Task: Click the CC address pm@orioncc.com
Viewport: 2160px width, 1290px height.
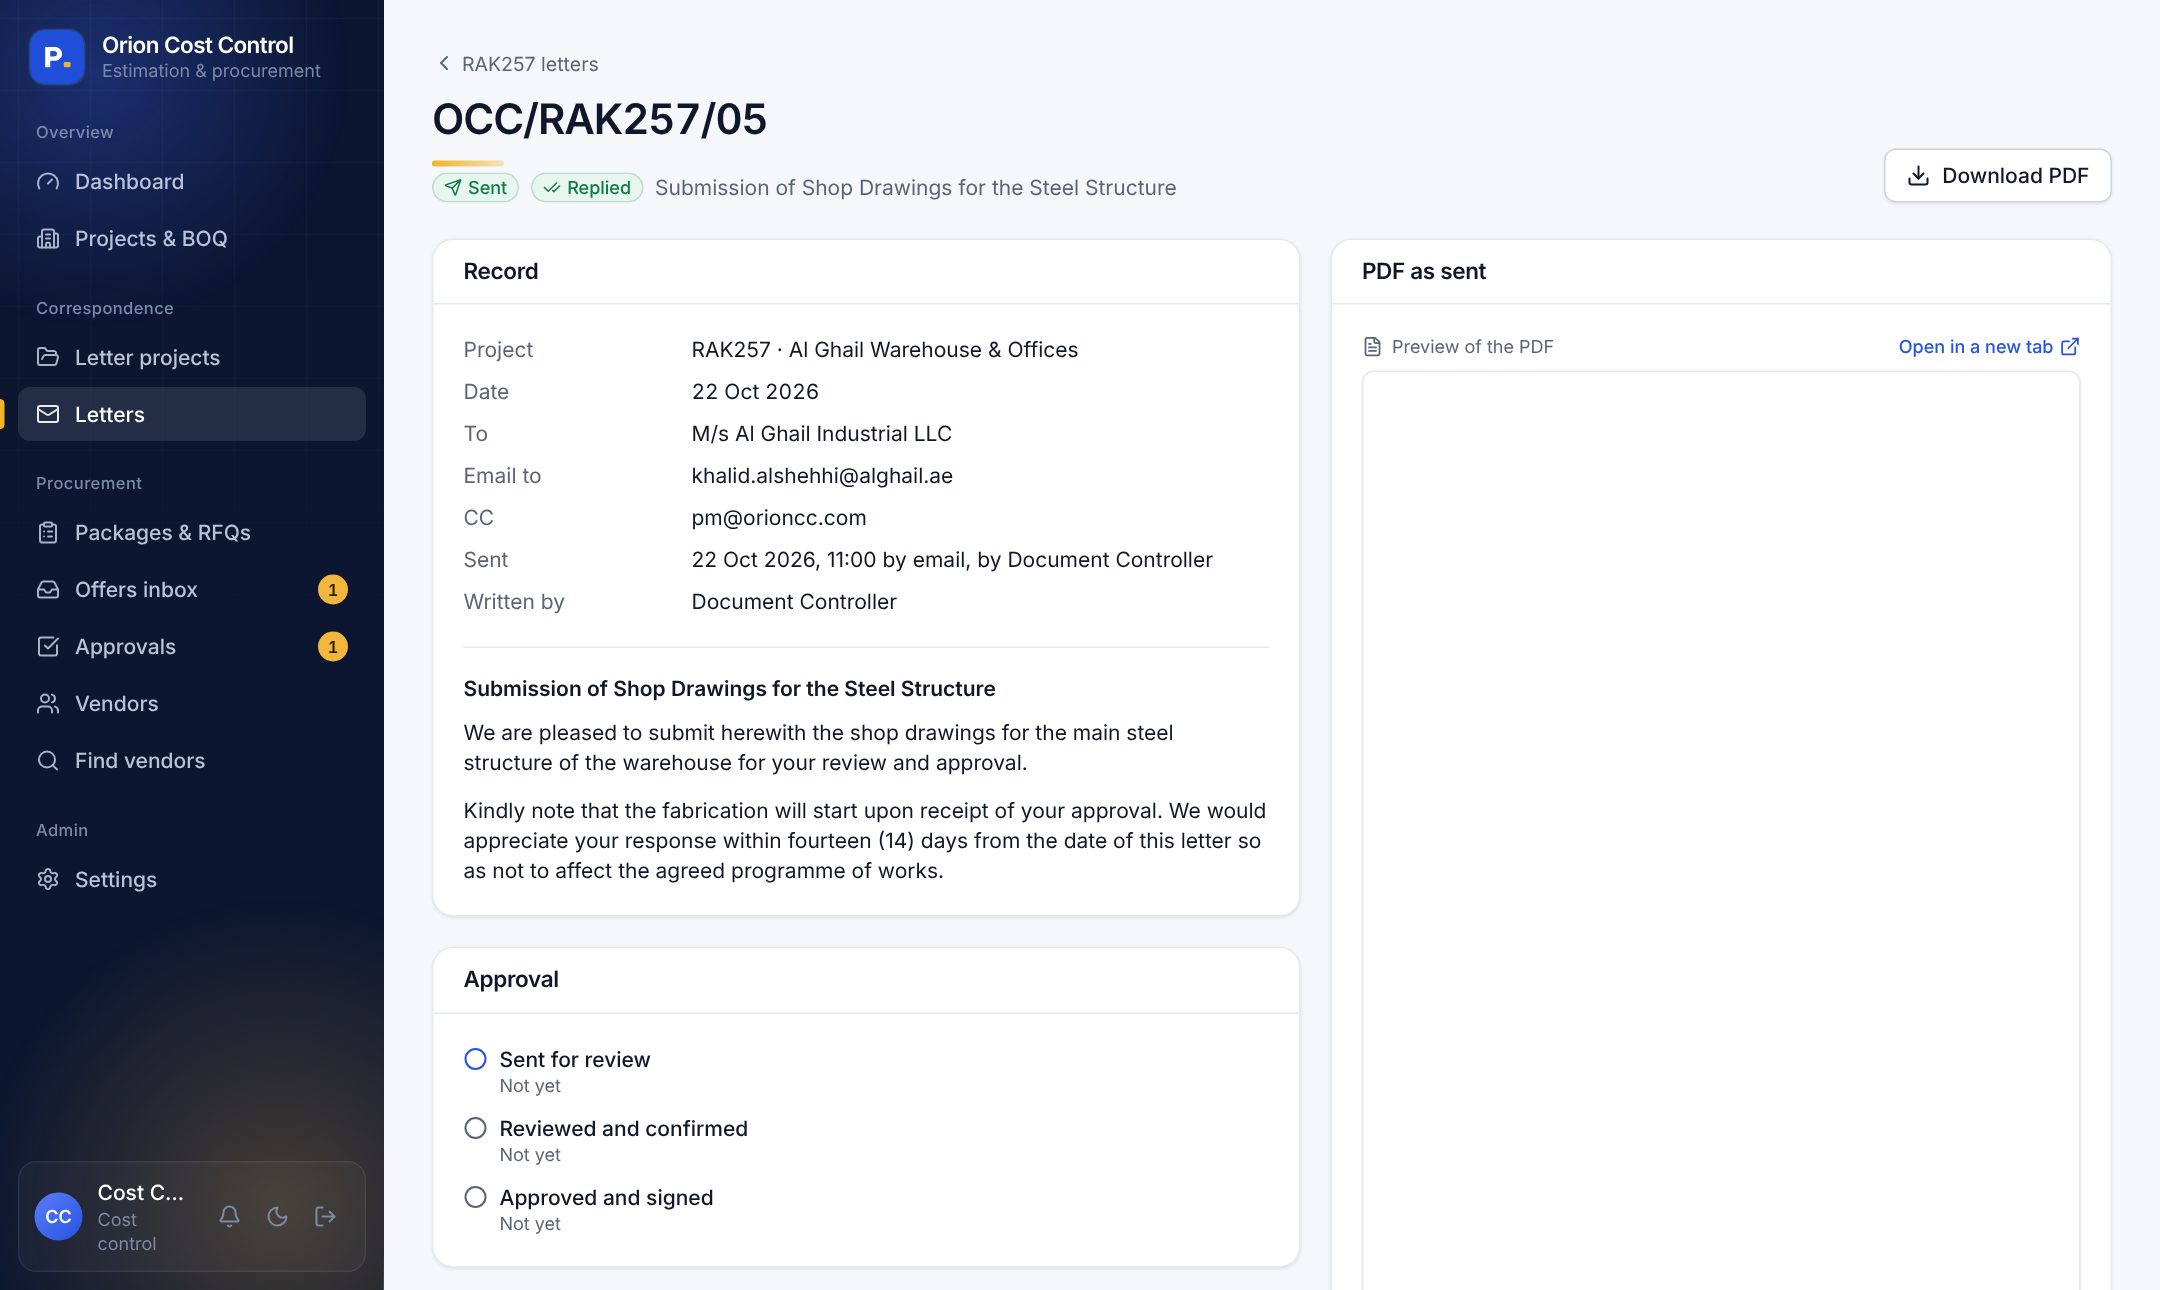Action: click(x=779, y=518)
